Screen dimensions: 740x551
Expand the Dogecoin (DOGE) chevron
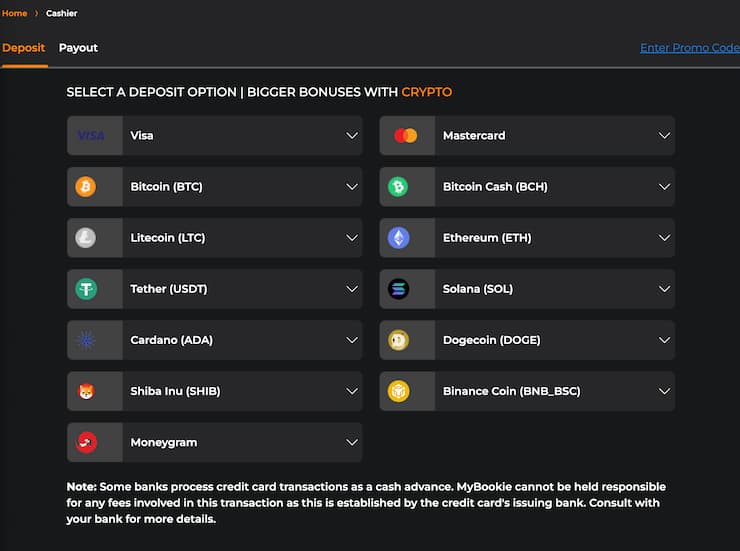pyautogui.click(x=664, y=340)
